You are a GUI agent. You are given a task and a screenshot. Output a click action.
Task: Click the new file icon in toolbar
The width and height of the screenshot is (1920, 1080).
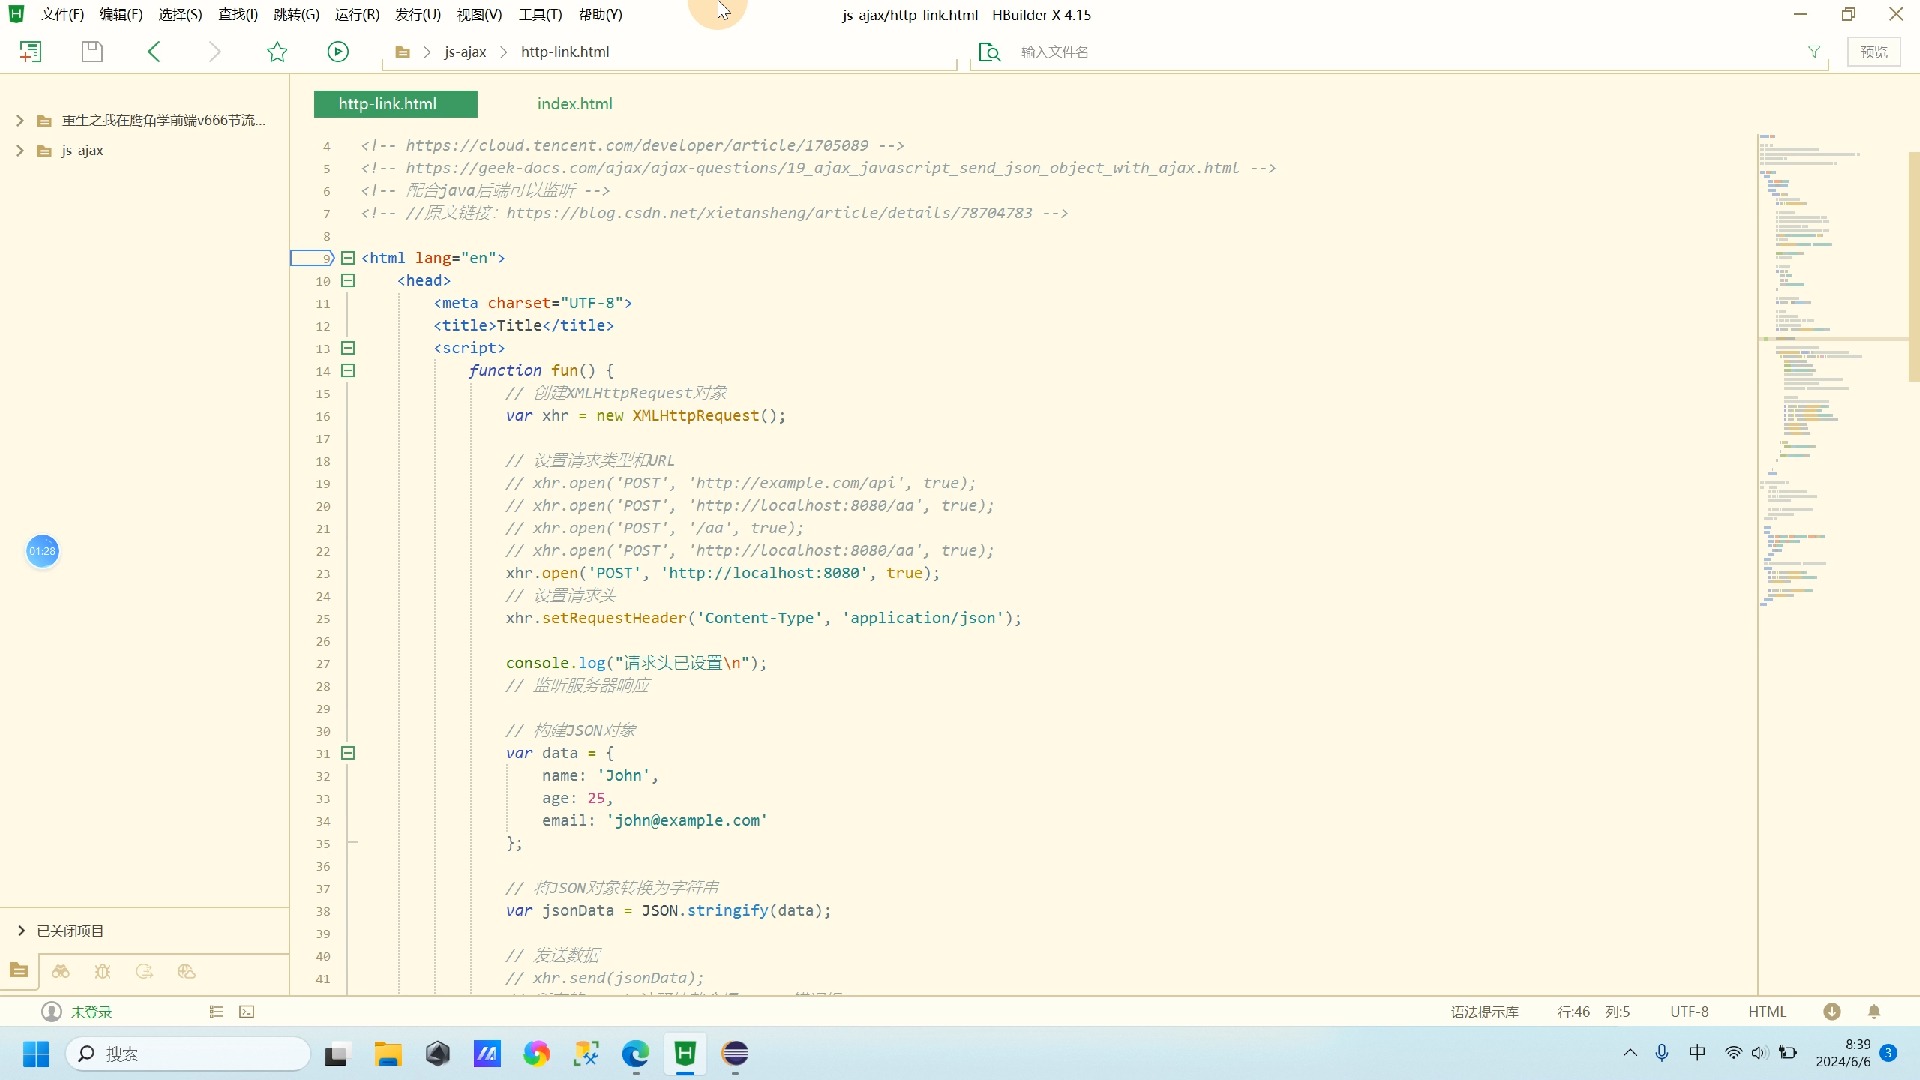31,52
